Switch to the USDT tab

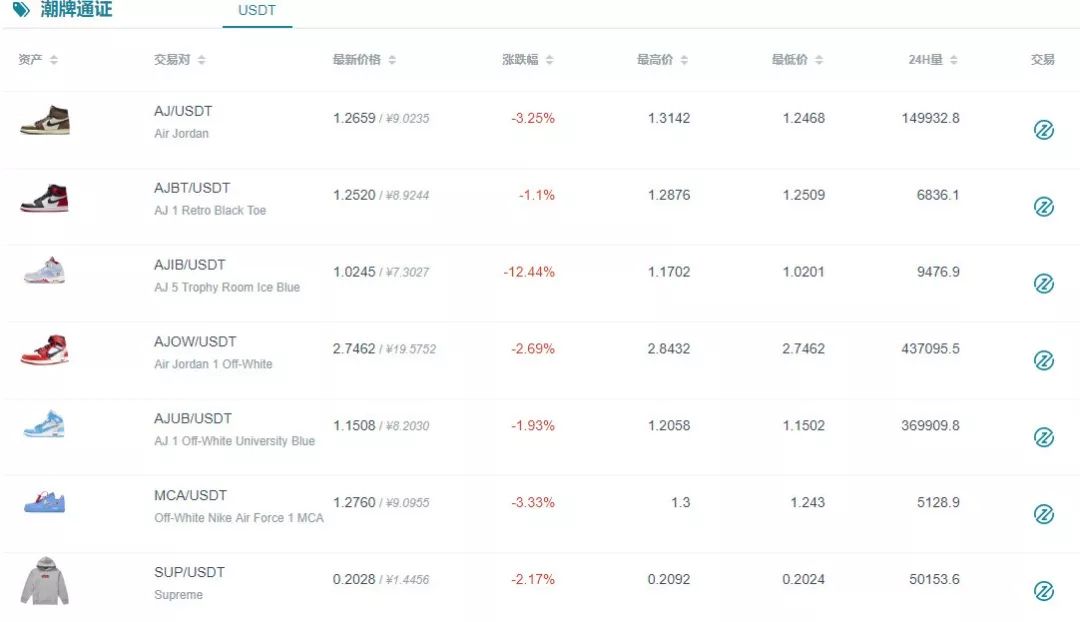257,11
